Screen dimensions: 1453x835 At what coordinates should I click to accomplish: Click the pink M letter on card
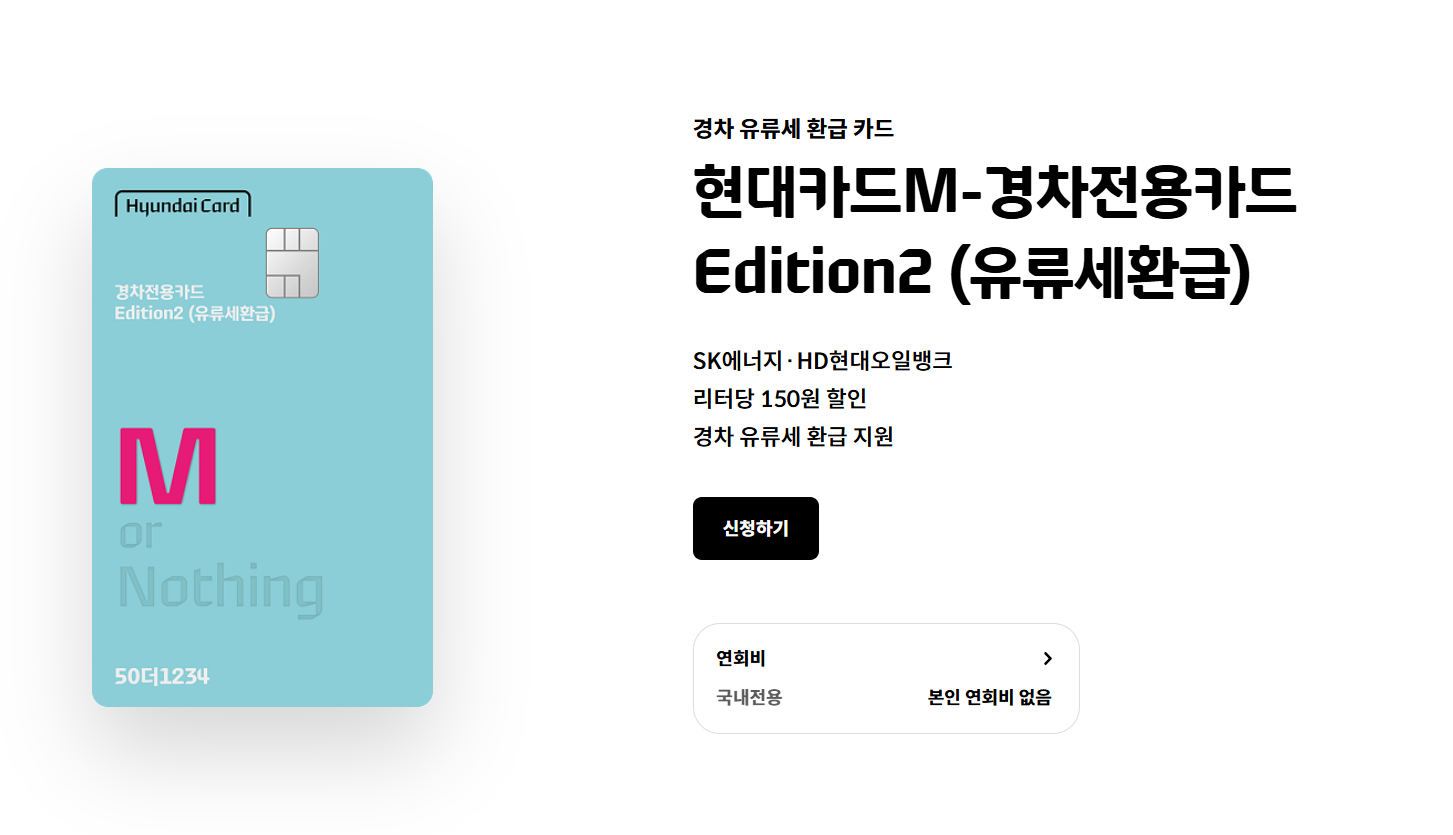pyautogui.click(x=168, y=465)
